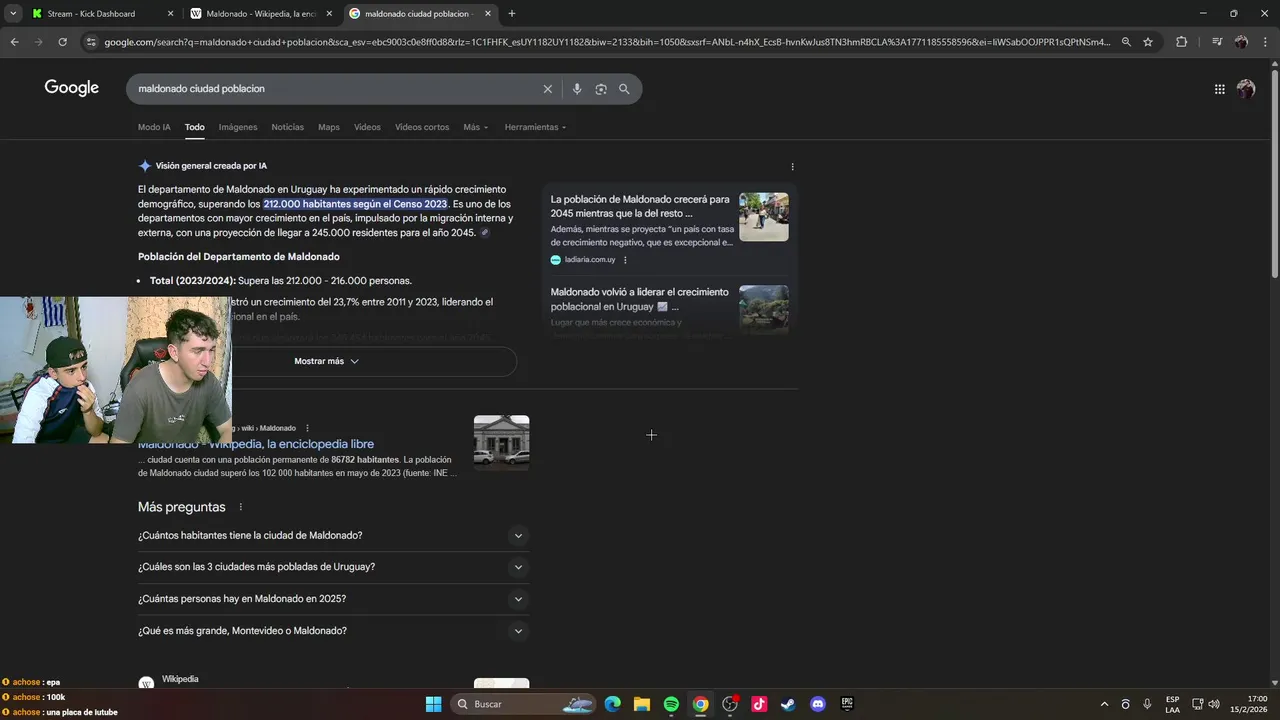The image size is (1280, 720).
Task: Click the street photo thumbnail of ladiaria article
Action: pyautogui.click(x=764, y=217)
